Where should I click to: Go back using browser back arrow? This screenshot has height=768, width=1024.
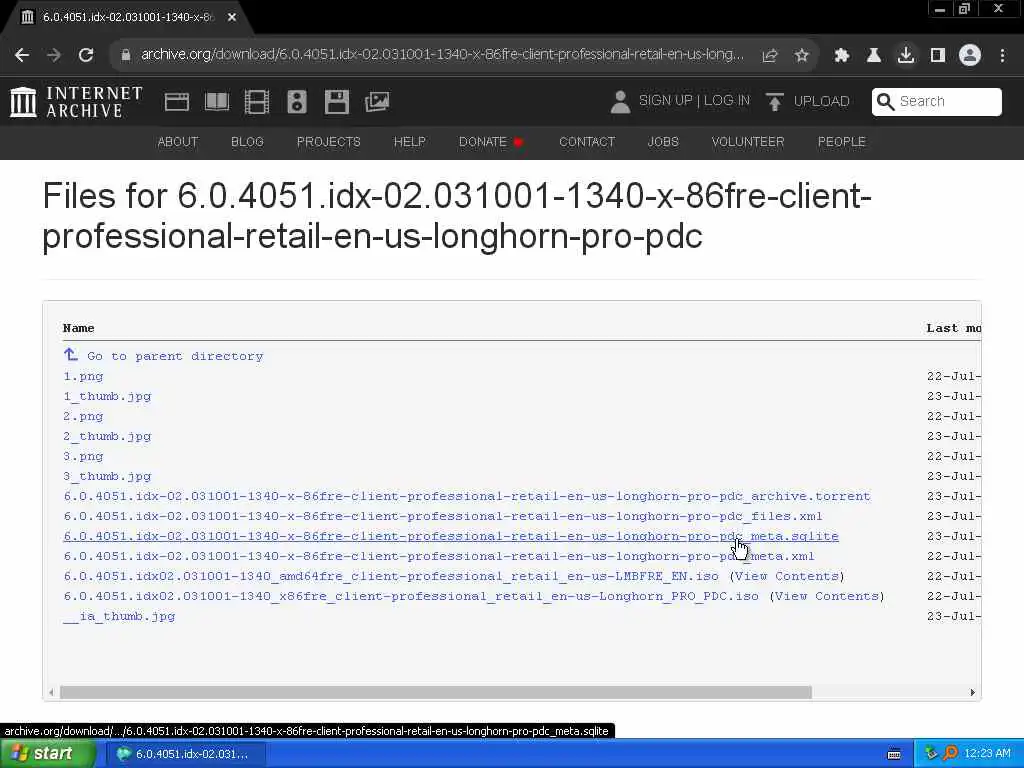click(x=22, y=55)
